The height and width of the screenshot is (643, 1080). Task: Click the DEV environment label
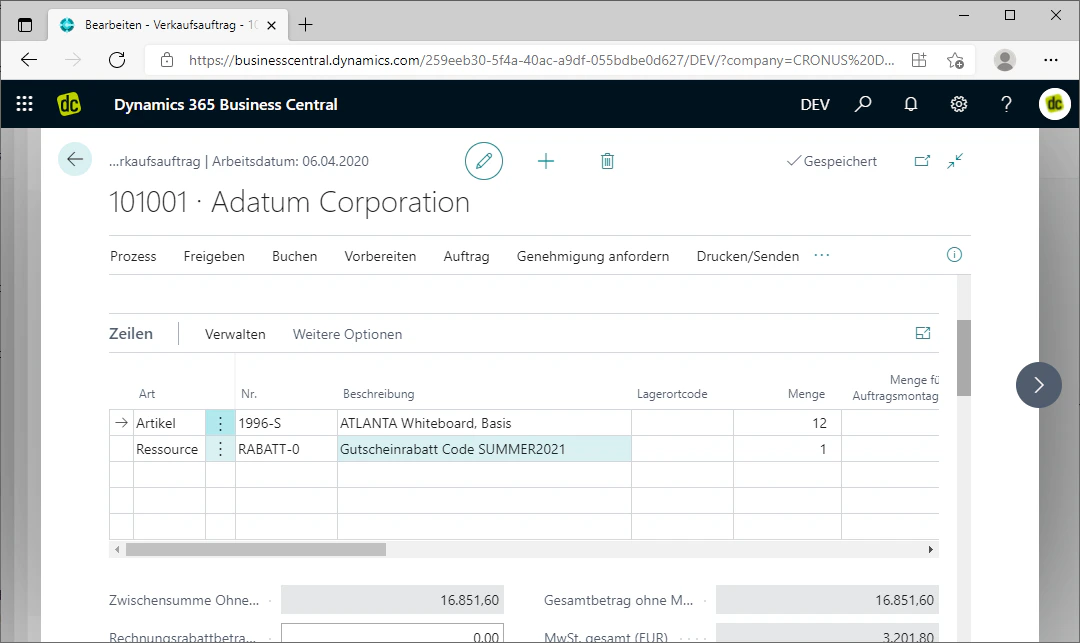pyautogui.click(x=815, y=105)
